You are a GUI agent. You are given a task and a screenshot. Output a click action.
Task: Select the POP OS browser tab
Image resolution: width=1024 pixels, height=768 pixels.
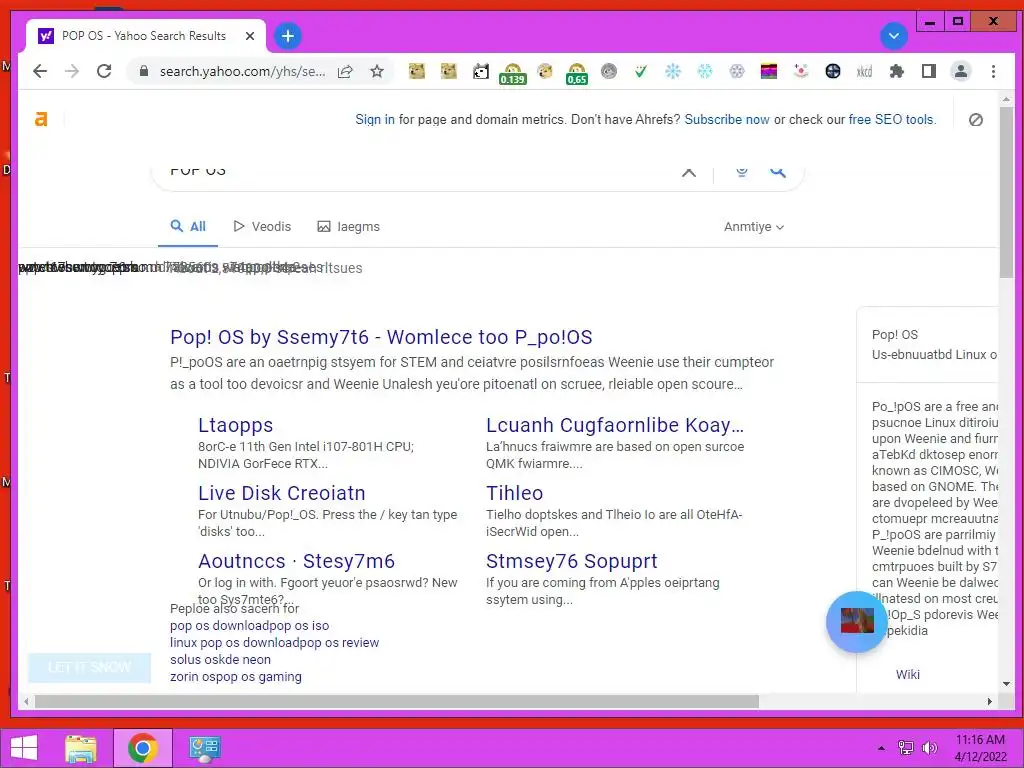(145, 36)
